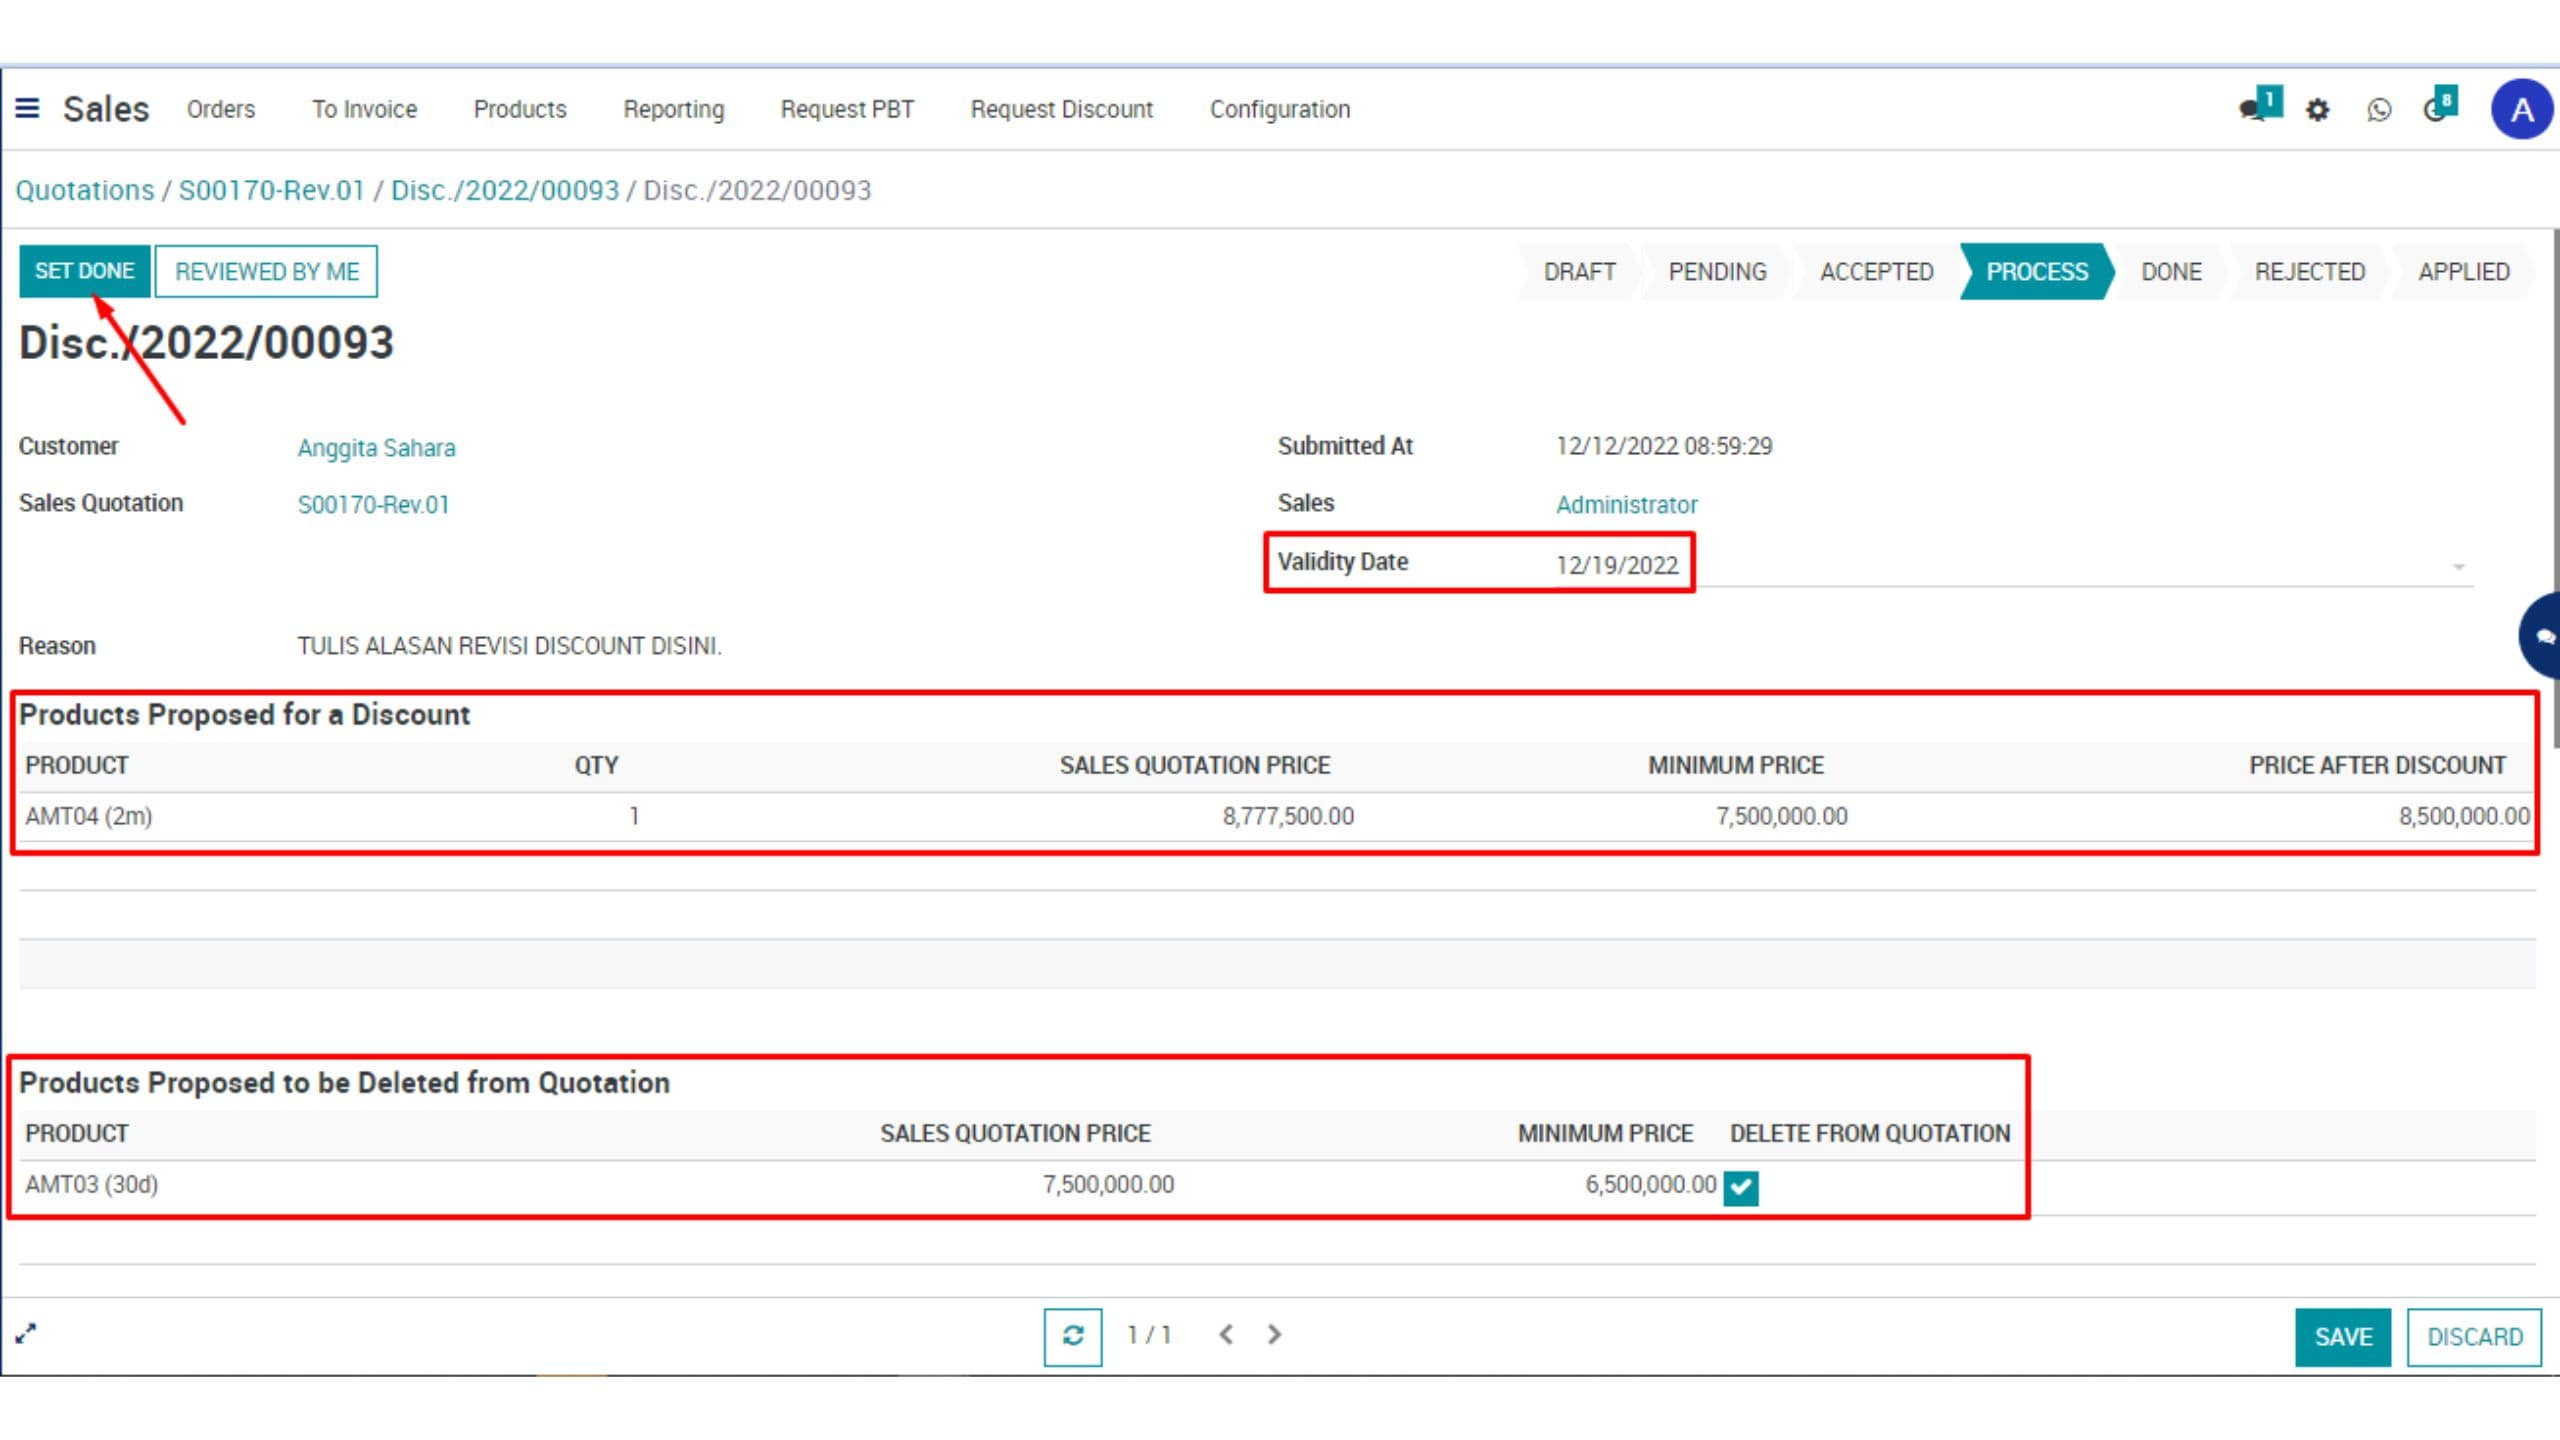Go to previous record arrow
The height and width of the screenshot is (1440, 2560).
(x=1226, y=1335)
